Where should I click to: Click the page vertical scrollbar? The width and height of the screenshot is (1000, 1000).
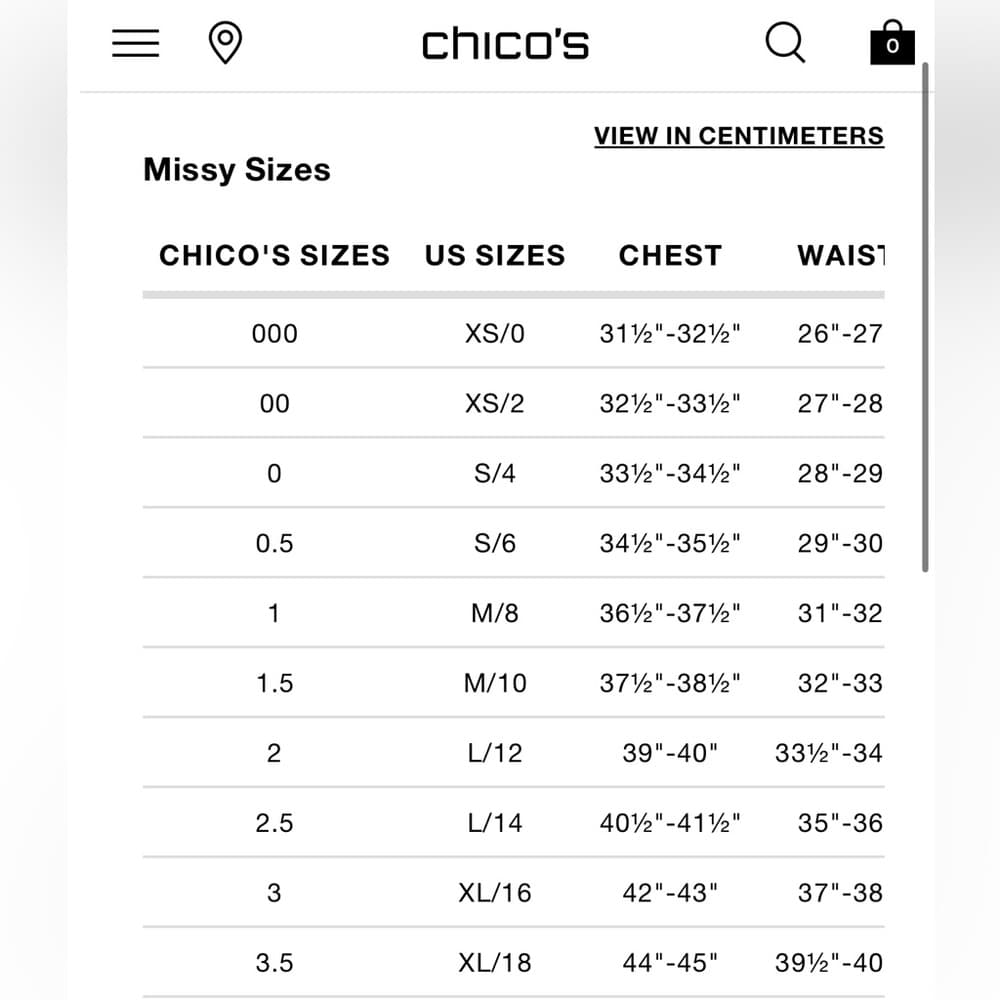coord(925,317)
